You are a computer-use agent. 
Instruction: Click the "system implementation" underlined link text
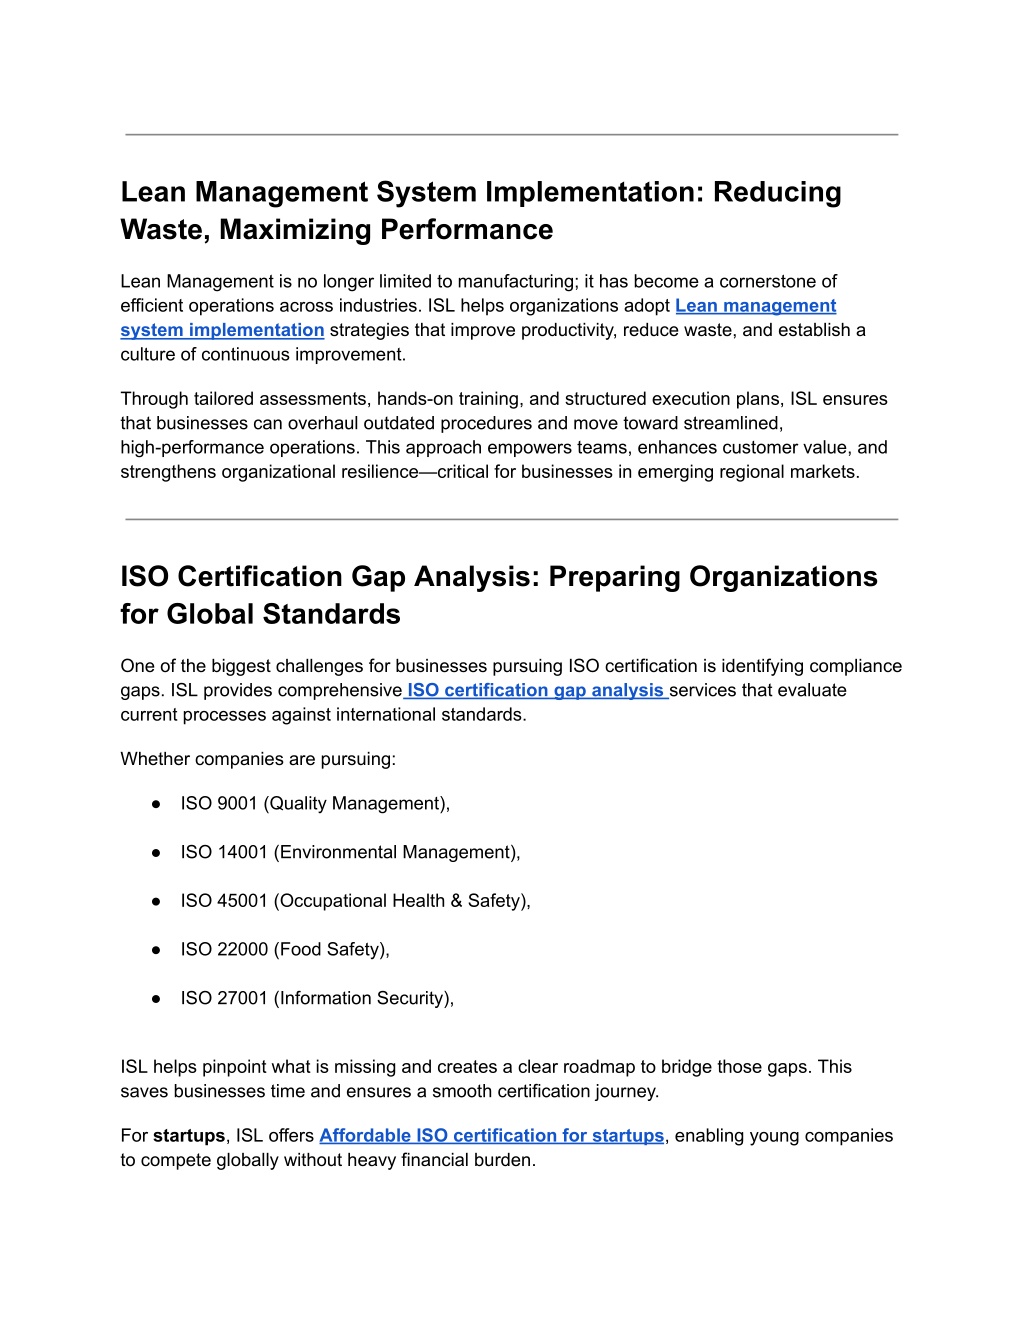click(x=222, y=330)
